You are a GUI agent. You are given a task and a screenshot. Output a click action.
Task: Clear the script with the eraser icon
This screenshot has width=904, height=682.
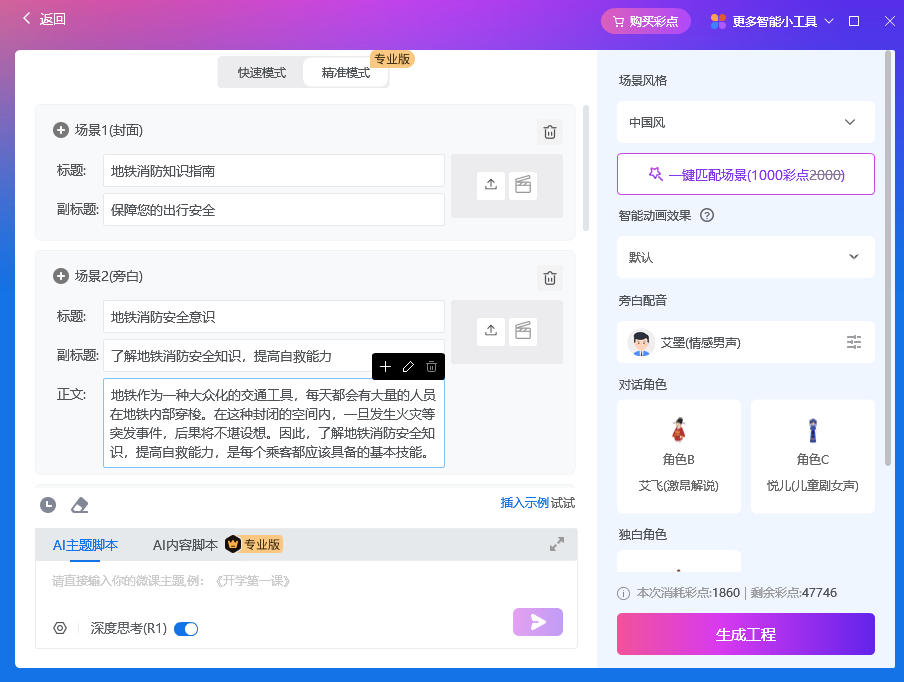point(79,505)
